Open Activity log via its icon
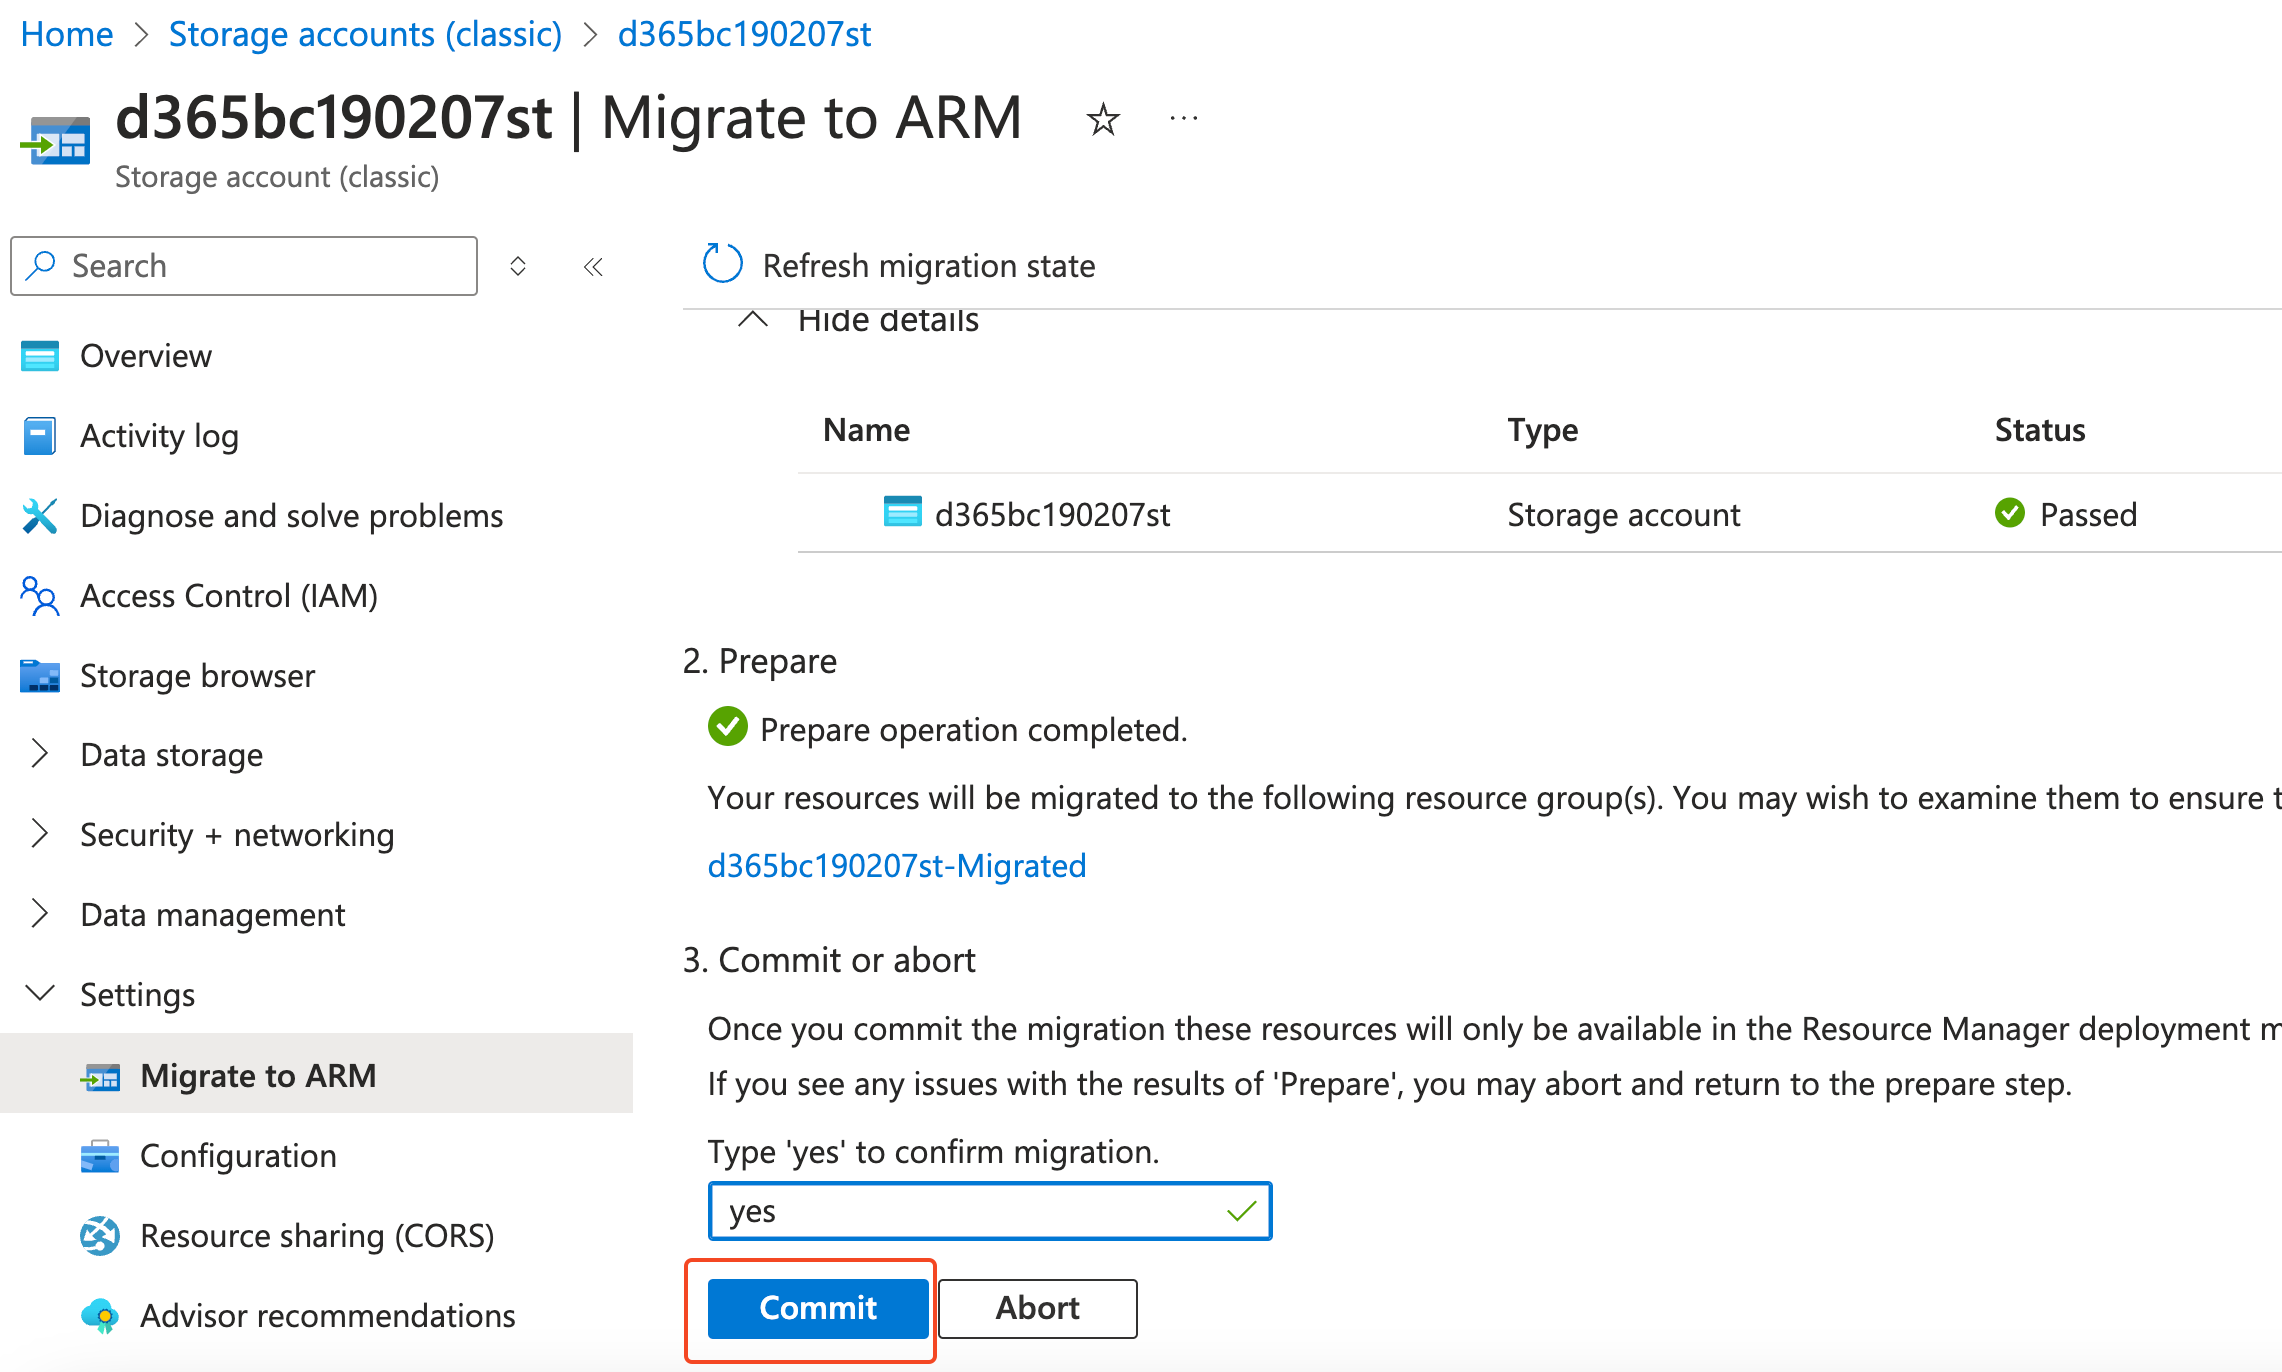Image resolution: width=2282 pixels, height=1372 pixels. pyautogui.click(x=40, y=436)
